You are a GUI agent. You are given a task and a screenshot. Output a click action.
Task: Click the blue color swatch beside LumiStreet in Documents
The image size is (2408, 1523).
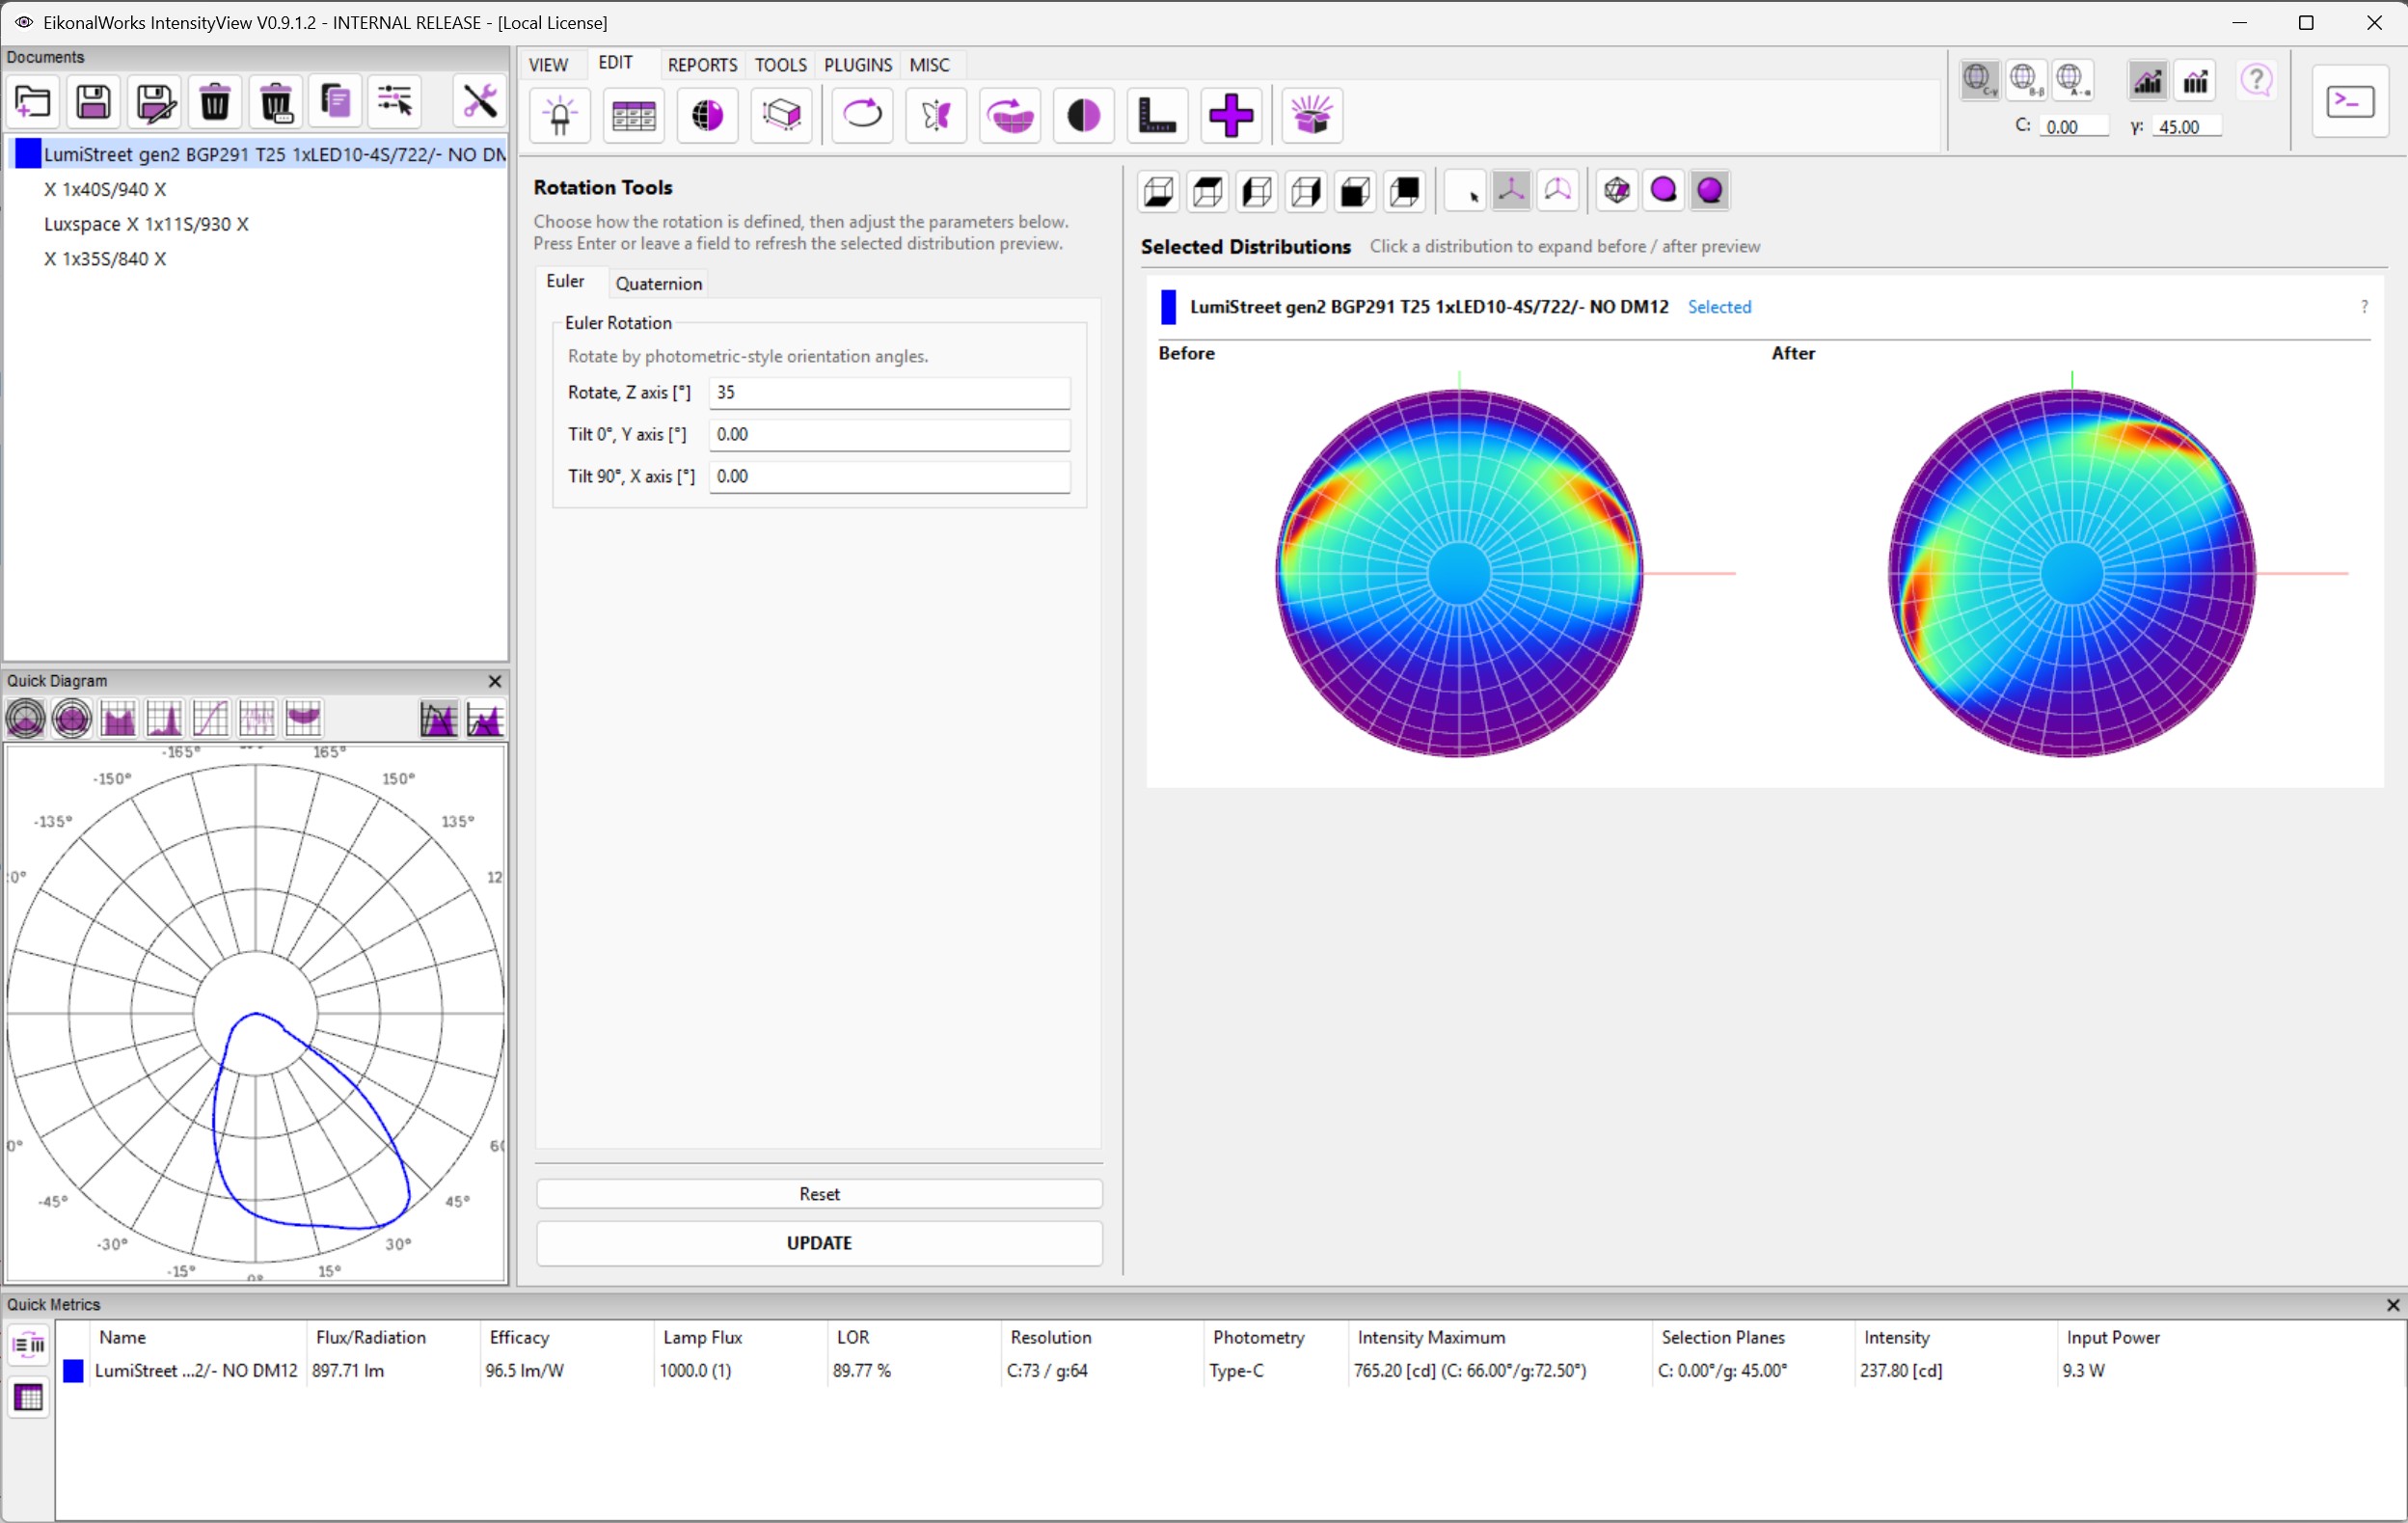(x=28, y=154)
